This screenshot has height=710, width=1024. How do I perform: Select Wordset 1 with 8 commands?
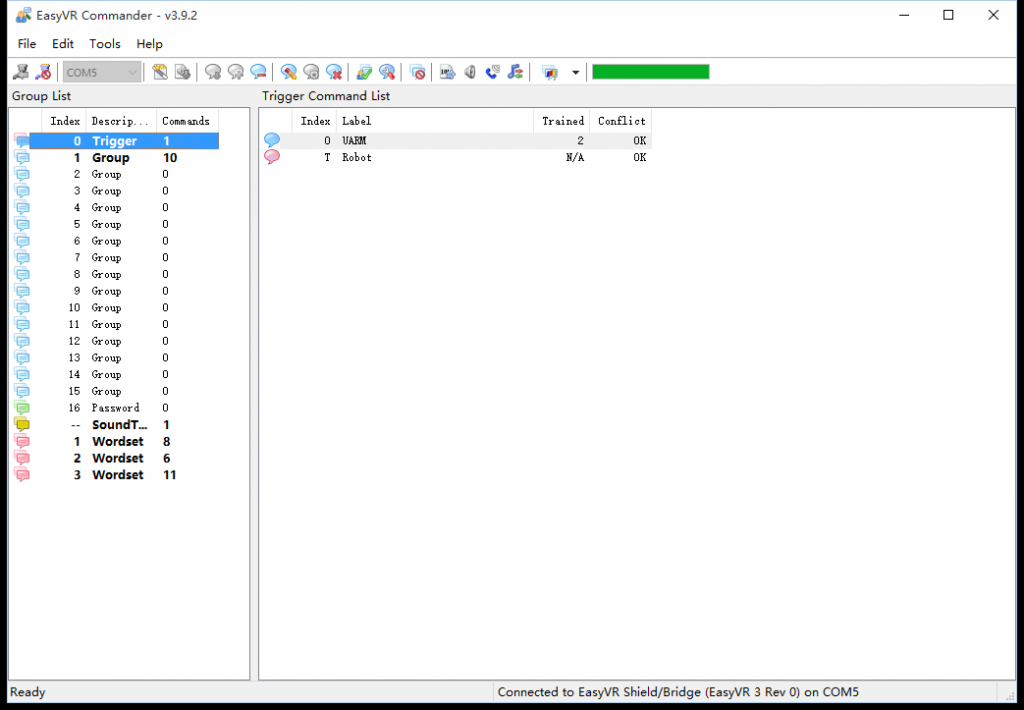(x=116, y=442)
